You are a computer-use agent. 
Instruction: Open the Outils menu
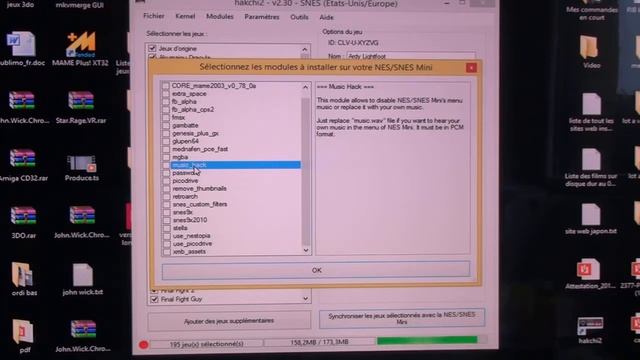click(x=299, y=17)
